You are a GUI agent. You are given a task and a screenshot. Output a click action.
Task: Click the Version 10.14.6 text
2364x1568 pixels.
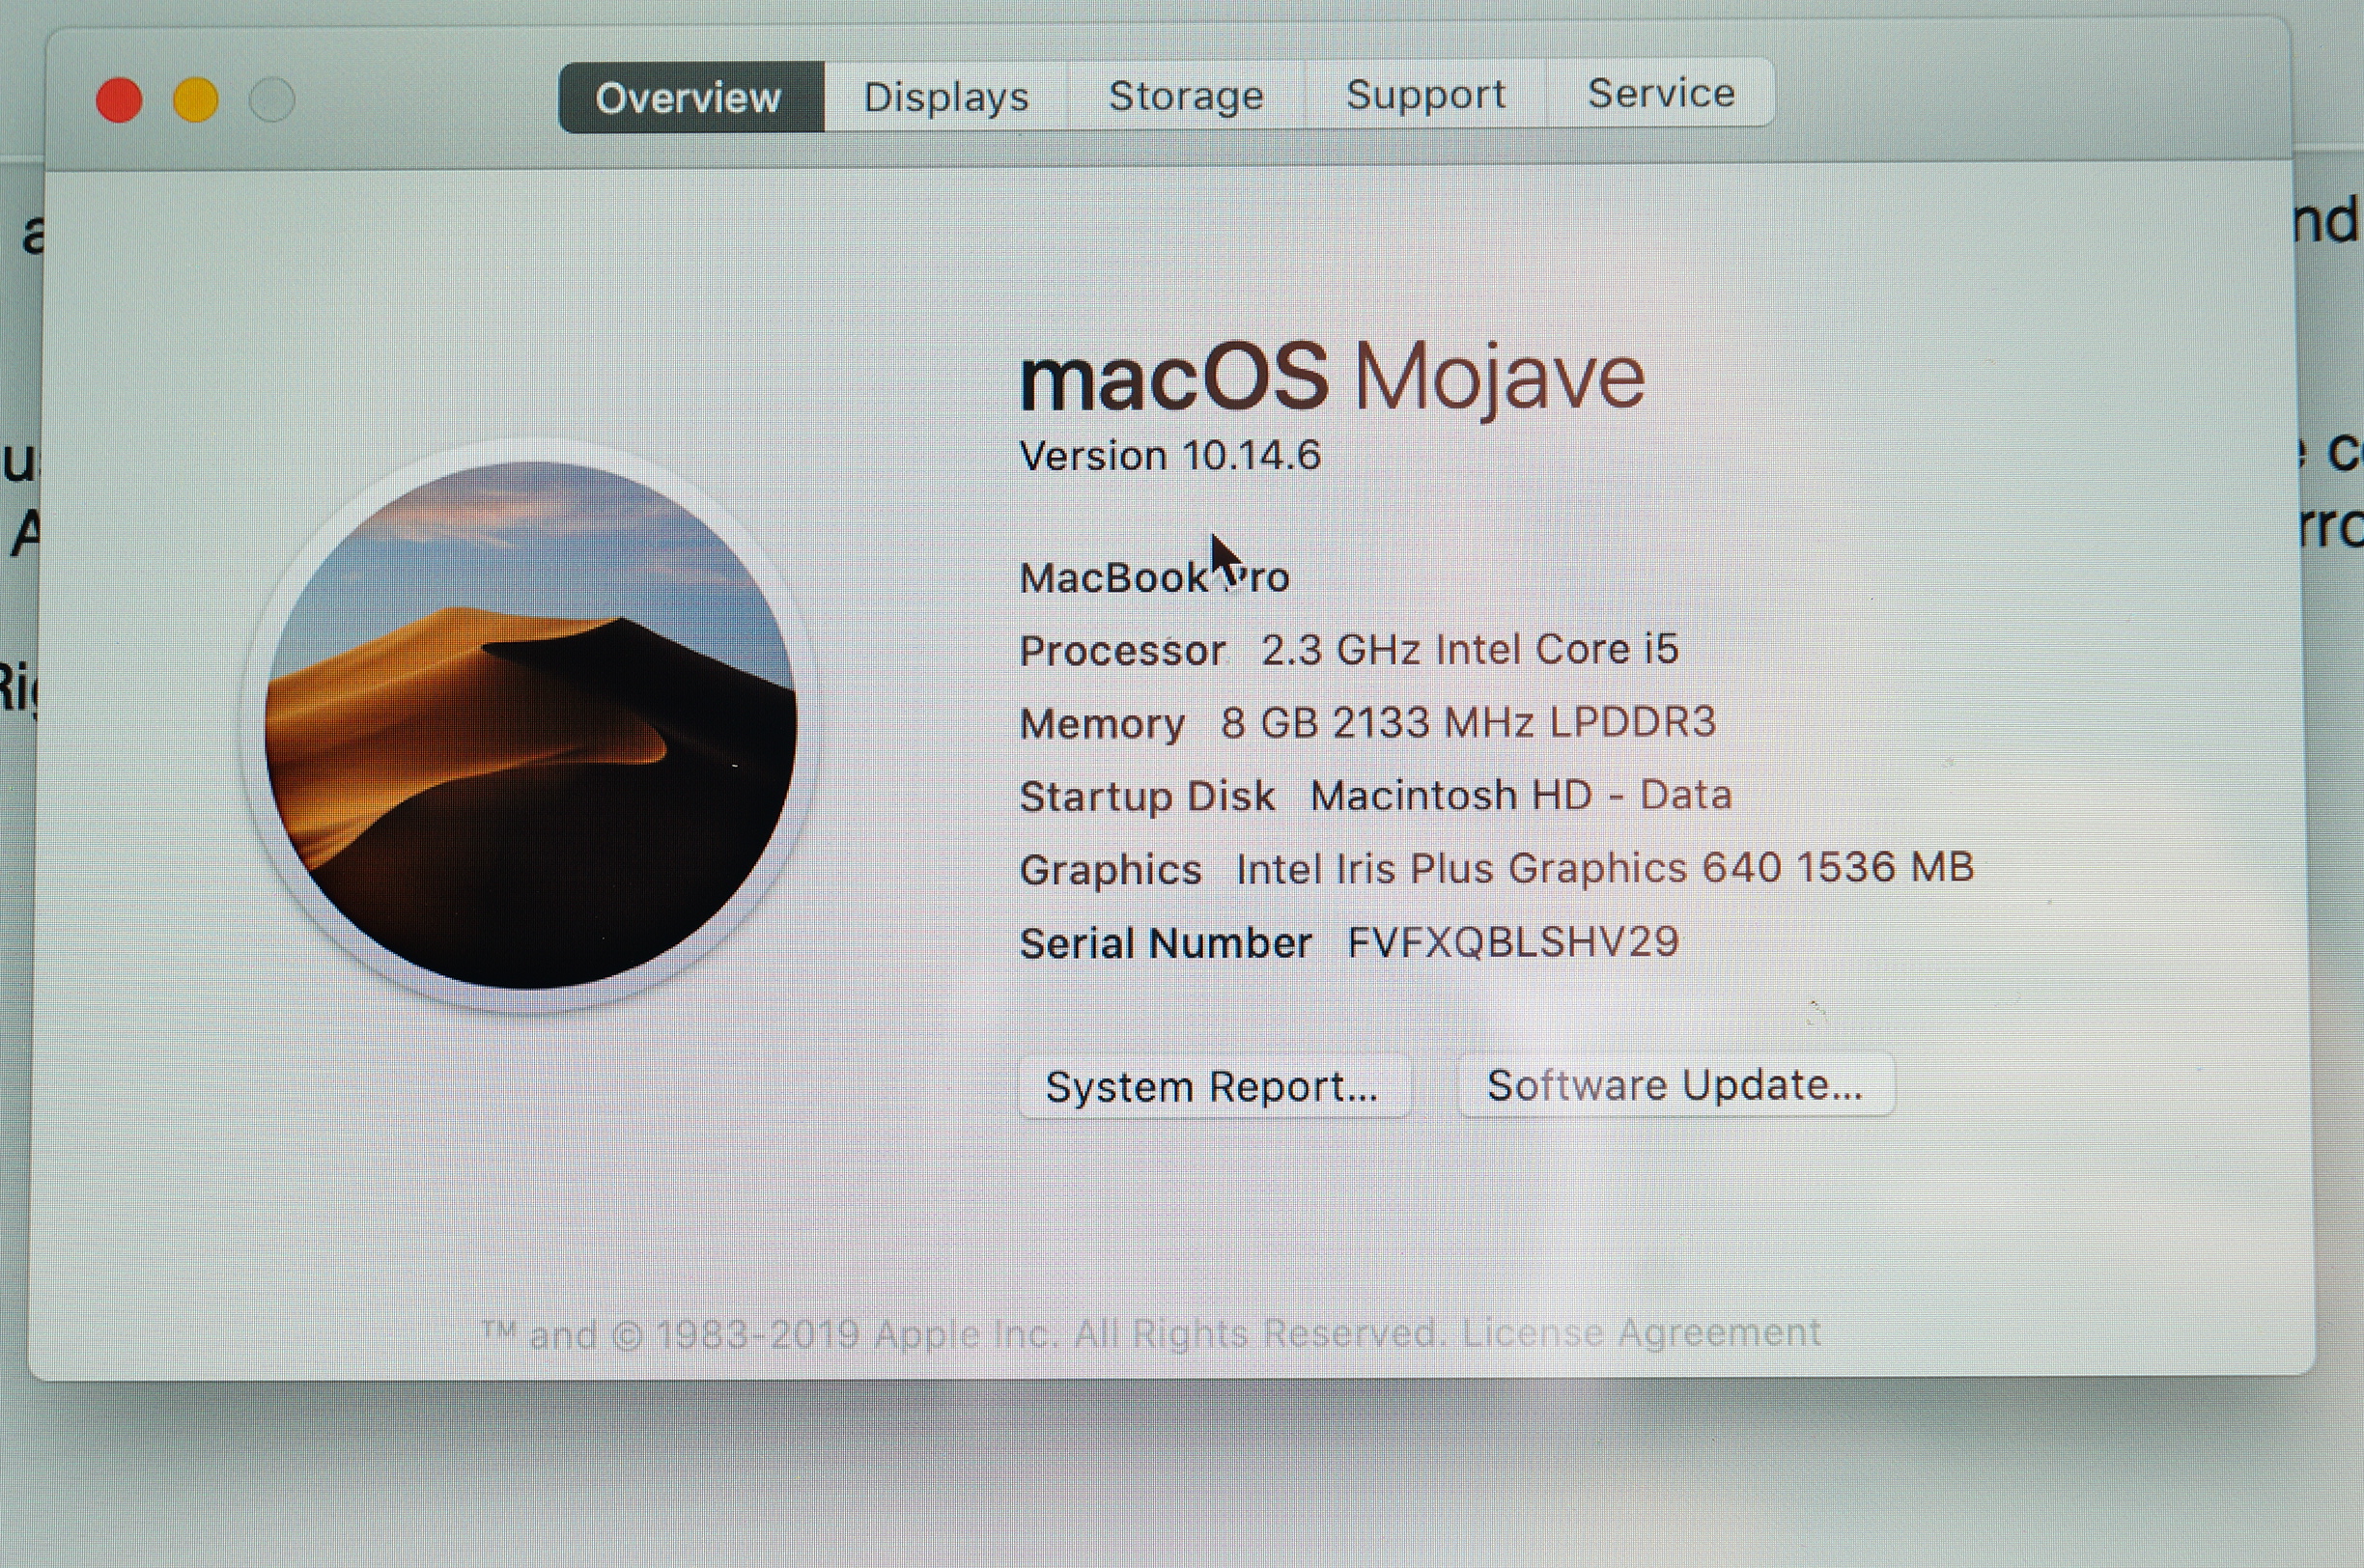pyautogui.click(x=1170, y=456)
